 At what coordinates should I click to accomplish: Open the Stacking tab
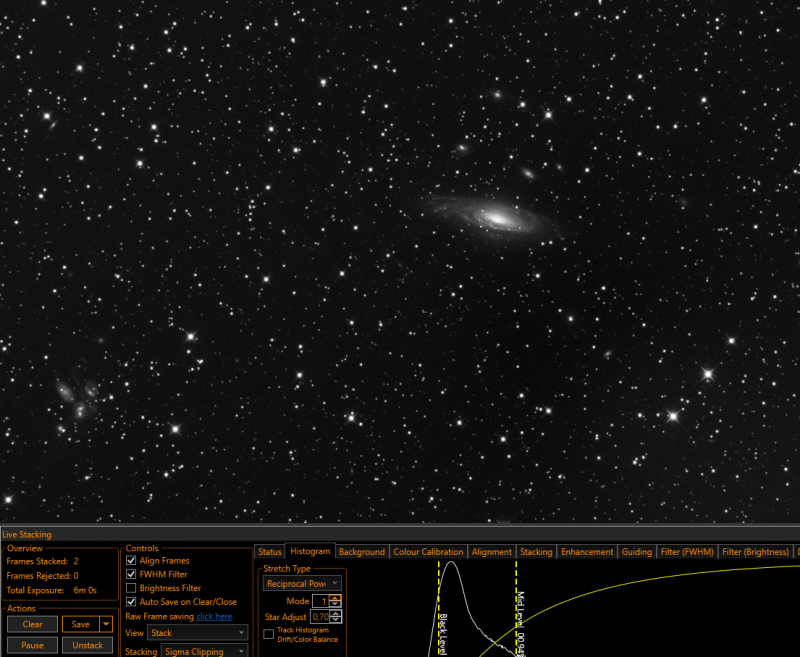pyautogui.click(x=536, y=551)
